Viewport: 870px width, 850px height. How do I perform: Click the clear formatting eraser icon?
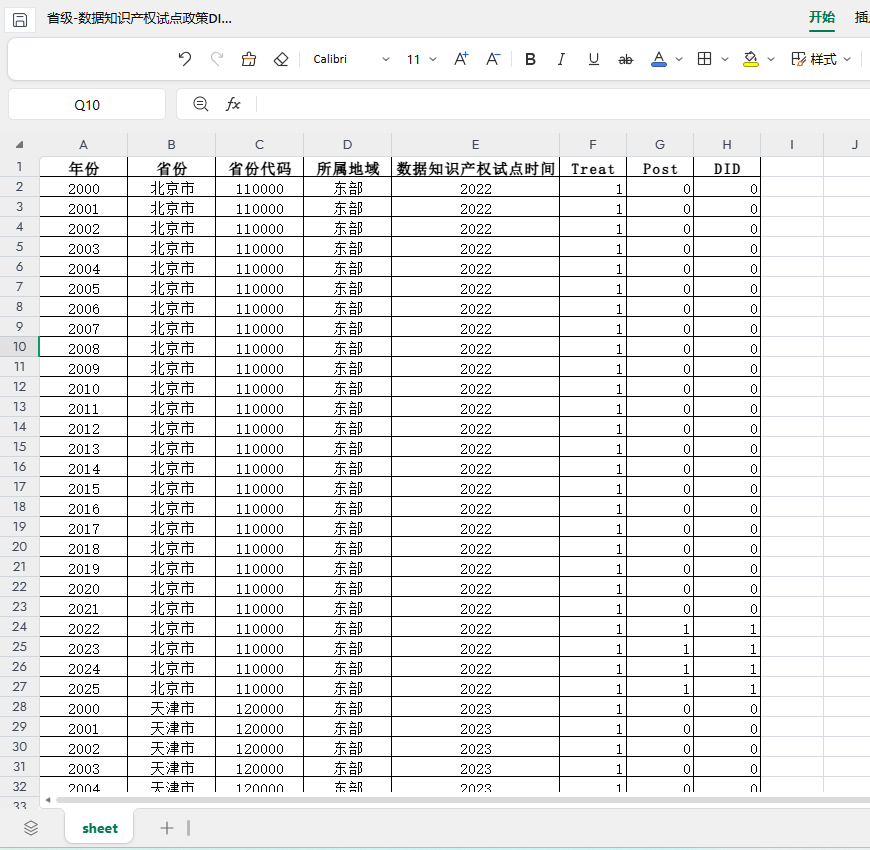(281, 59)
